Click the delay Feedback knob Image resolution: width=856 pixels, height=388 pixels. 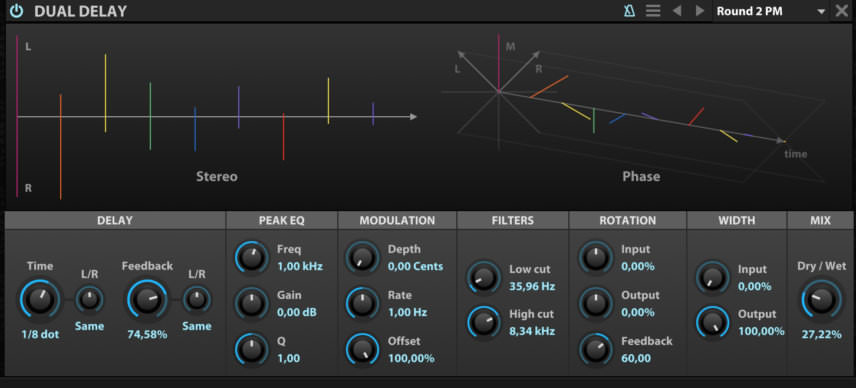(147, 299)
